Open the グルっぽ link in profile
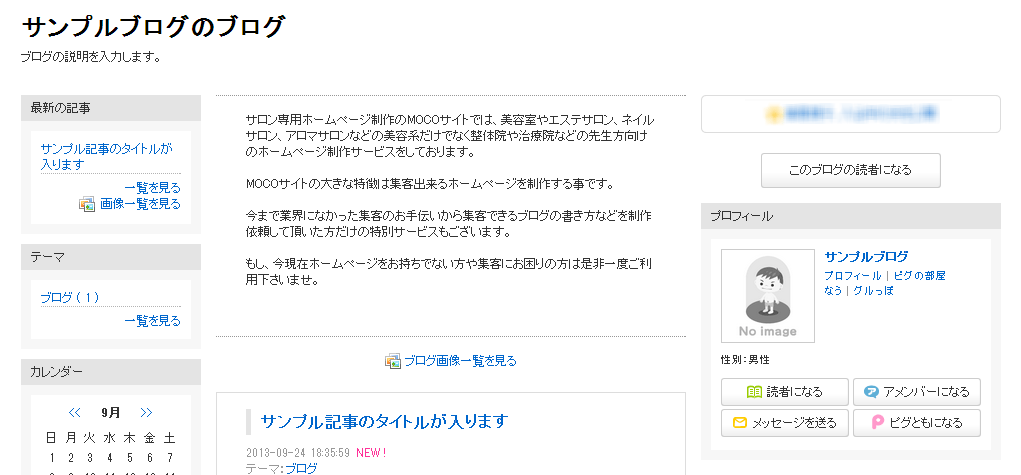This screenshot has height=475, width=1021. point(873,291)
